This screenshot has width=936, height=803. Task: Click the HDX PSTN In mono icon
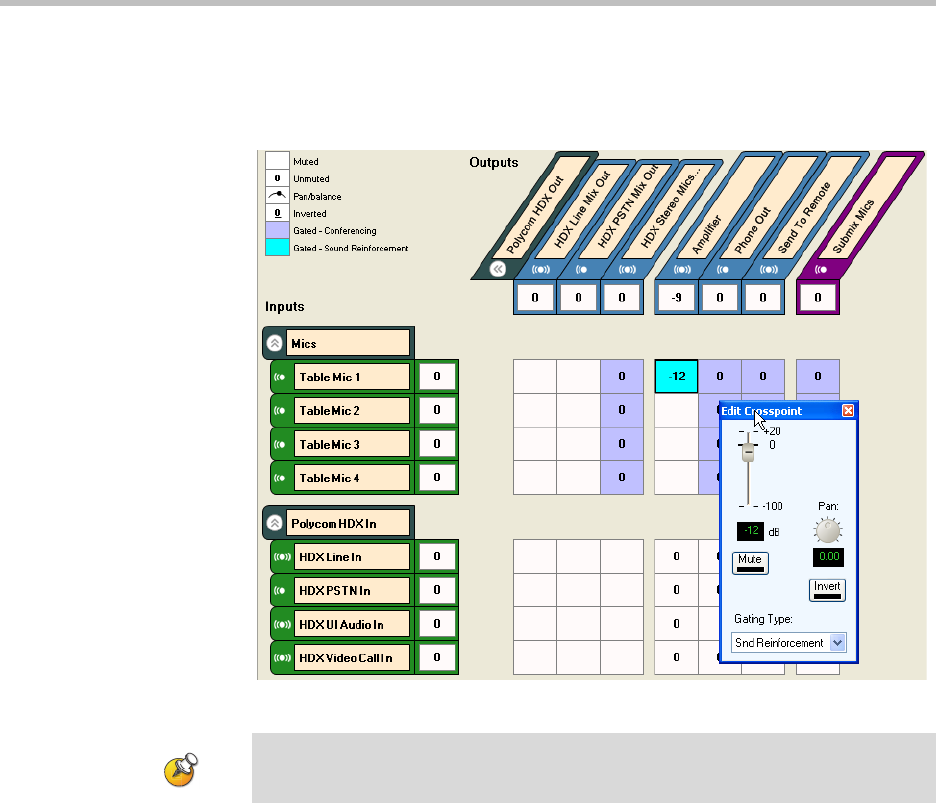[x=281, y=591]
